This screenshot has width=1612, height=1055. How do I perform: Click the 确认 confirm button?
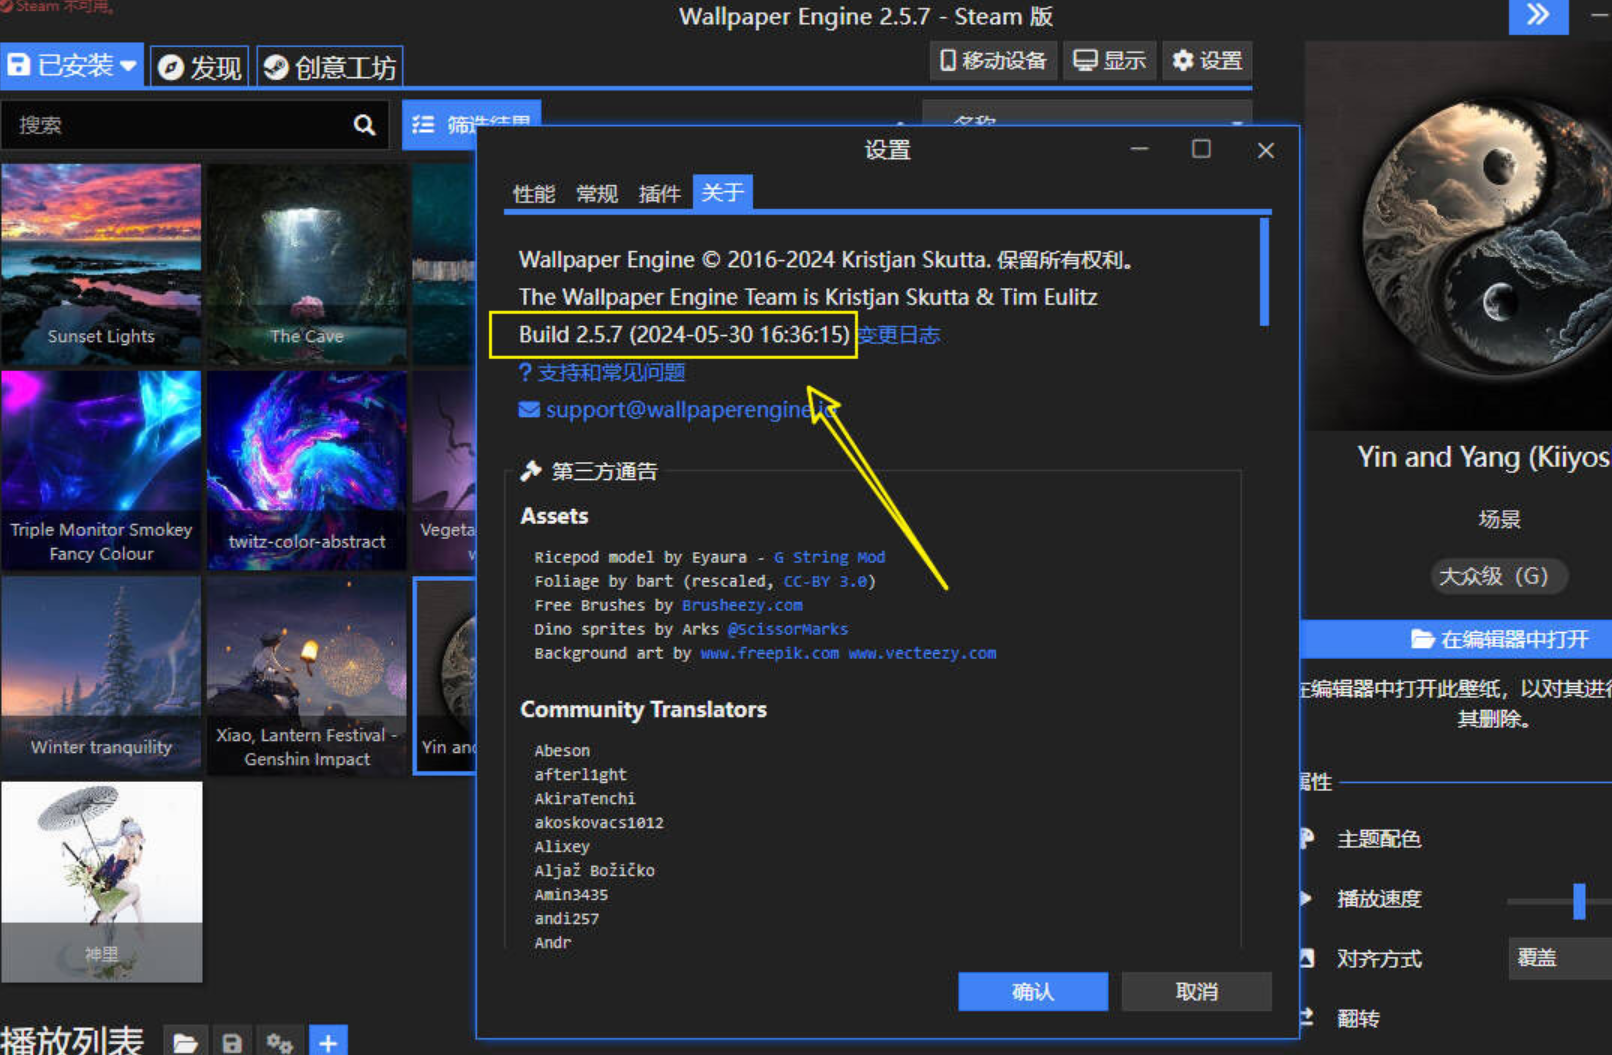[1033, 991]
